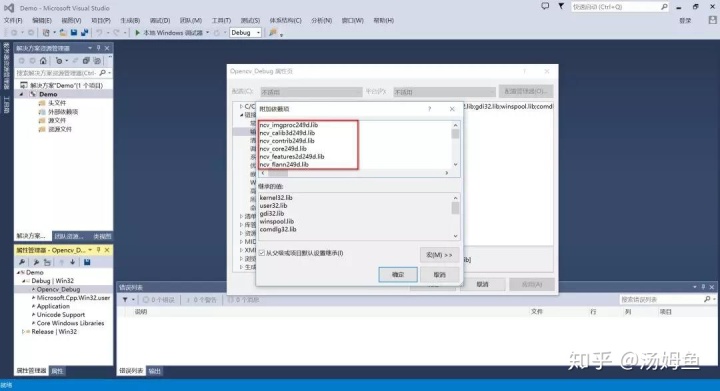Image resolution: width=720 pixels, height=391 pixels.
Task: Click the Redo arrow in main toolbar
Action: click(x=116, y=33)
